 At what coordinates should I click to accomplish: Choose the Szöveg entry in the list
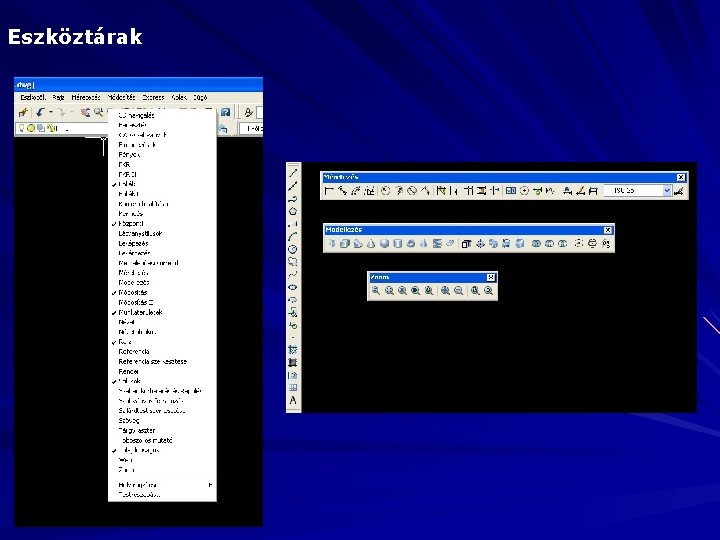click(x=162, y=421)
